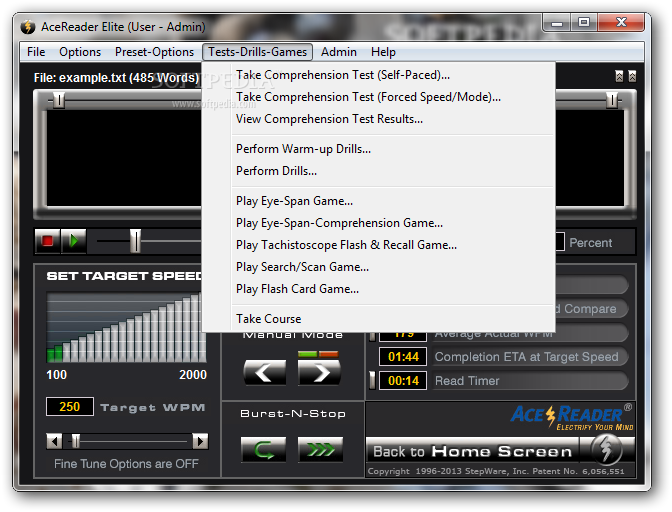Click Back to Home Screen button
Viewport: 672px width, 512px height.
(x=473, y=451)
